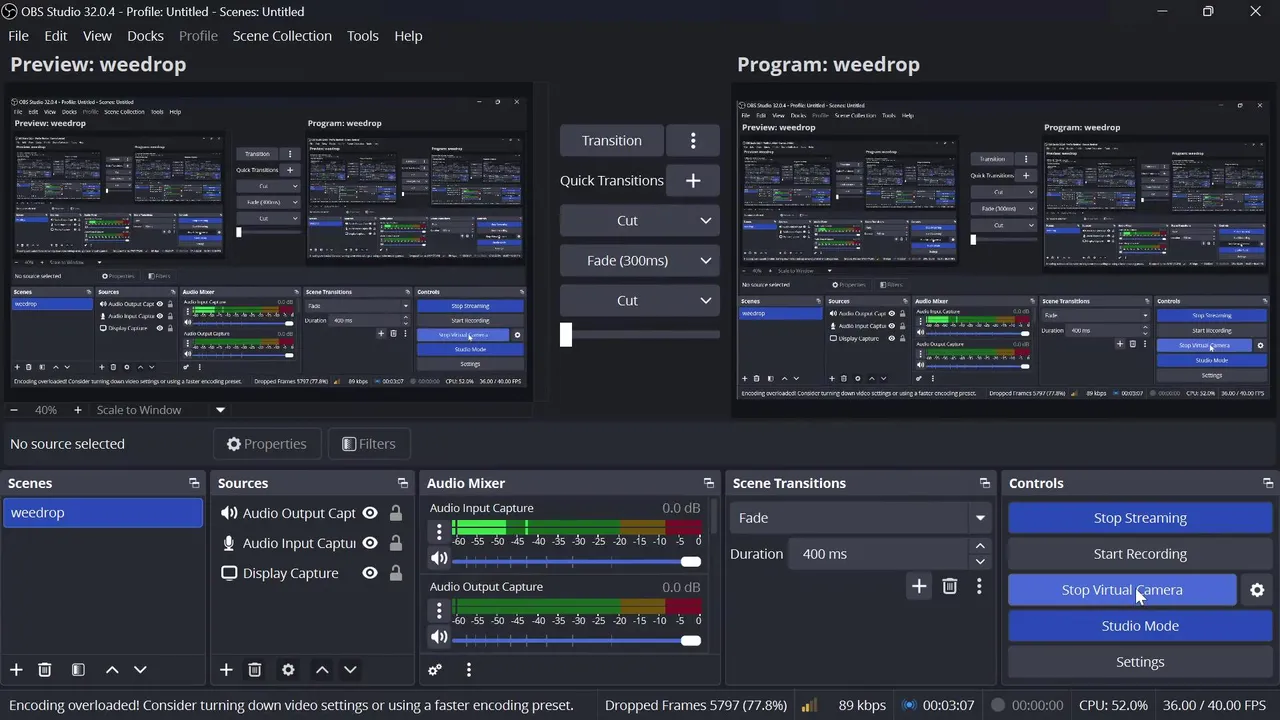Image resolution: width=1280 pixels, height=720 pixels.
Task: Open Audio Input Capture three-dot options
Action: 439,532
